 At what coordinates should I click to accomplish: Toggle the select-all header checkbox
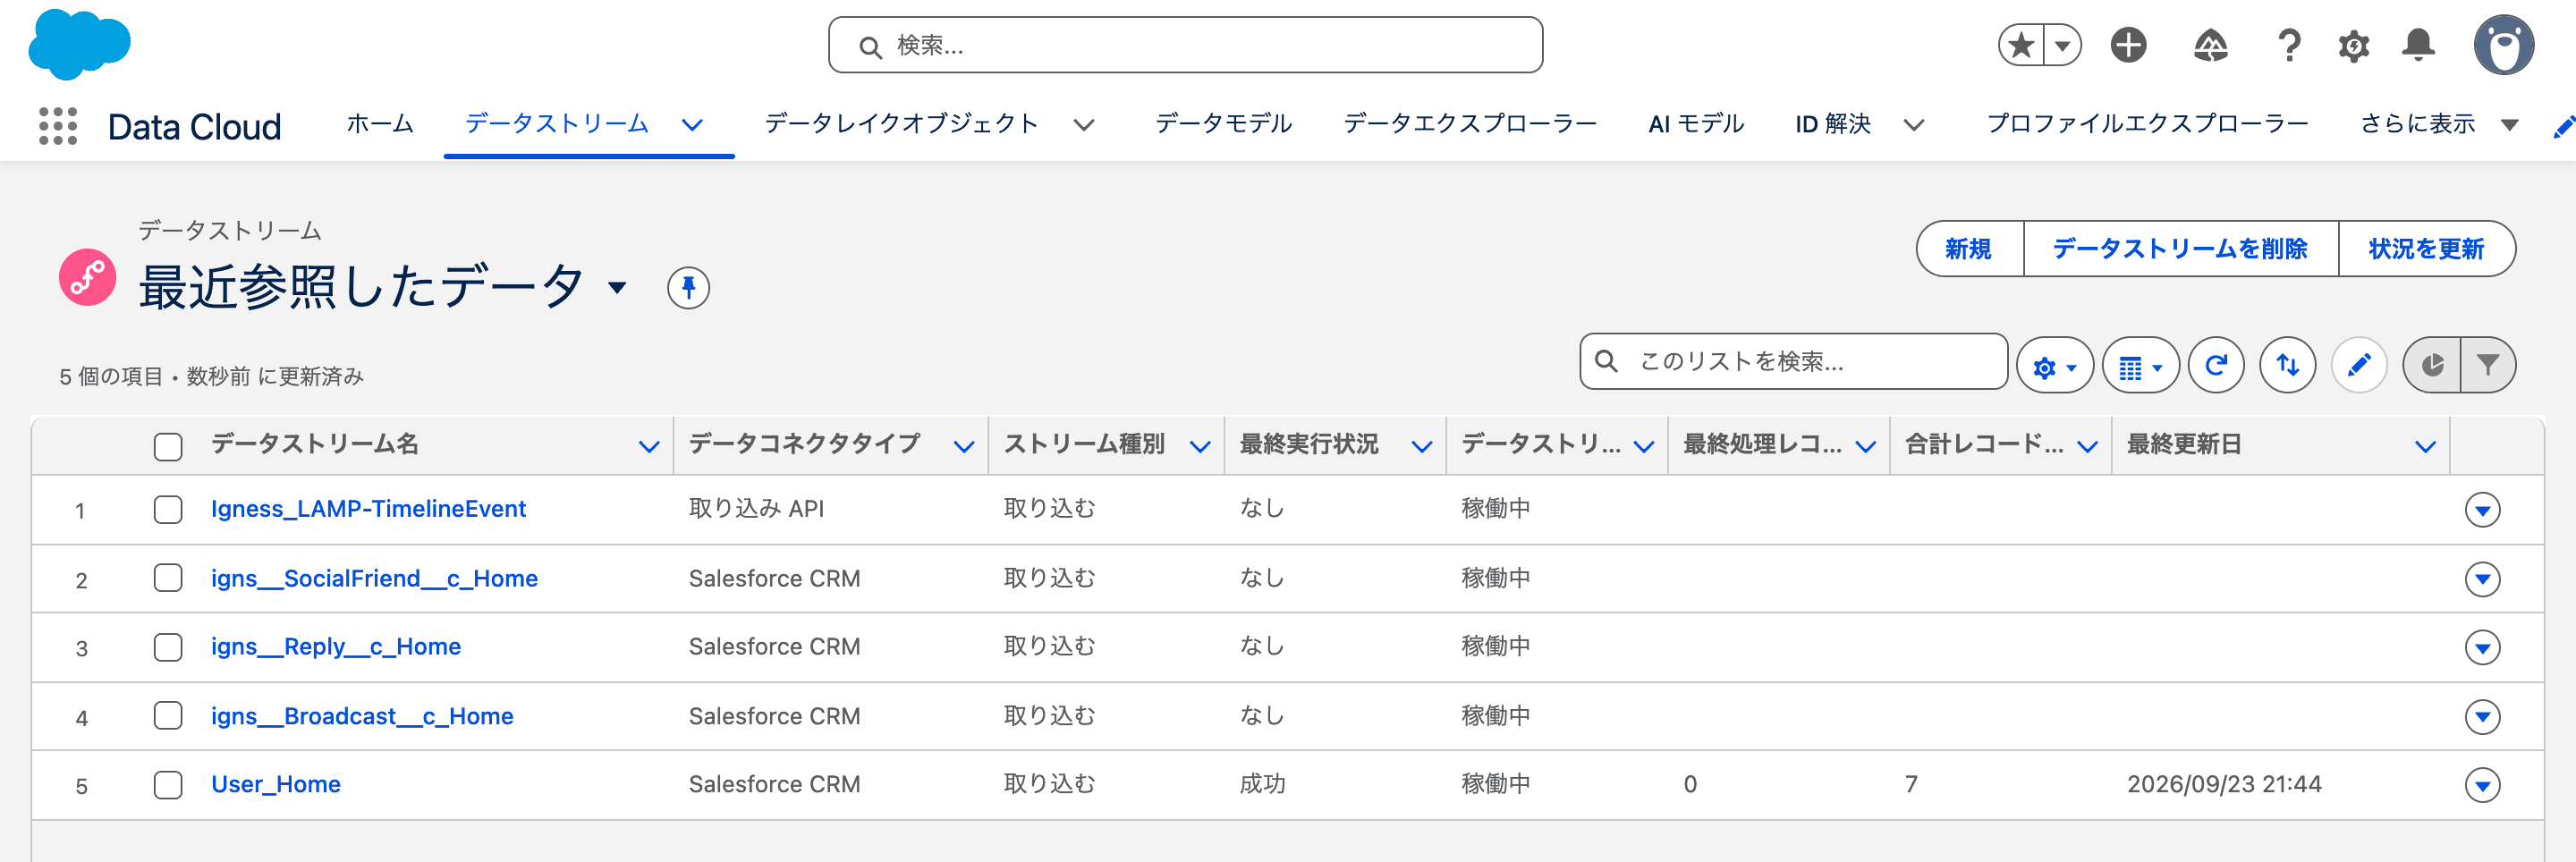168,446
